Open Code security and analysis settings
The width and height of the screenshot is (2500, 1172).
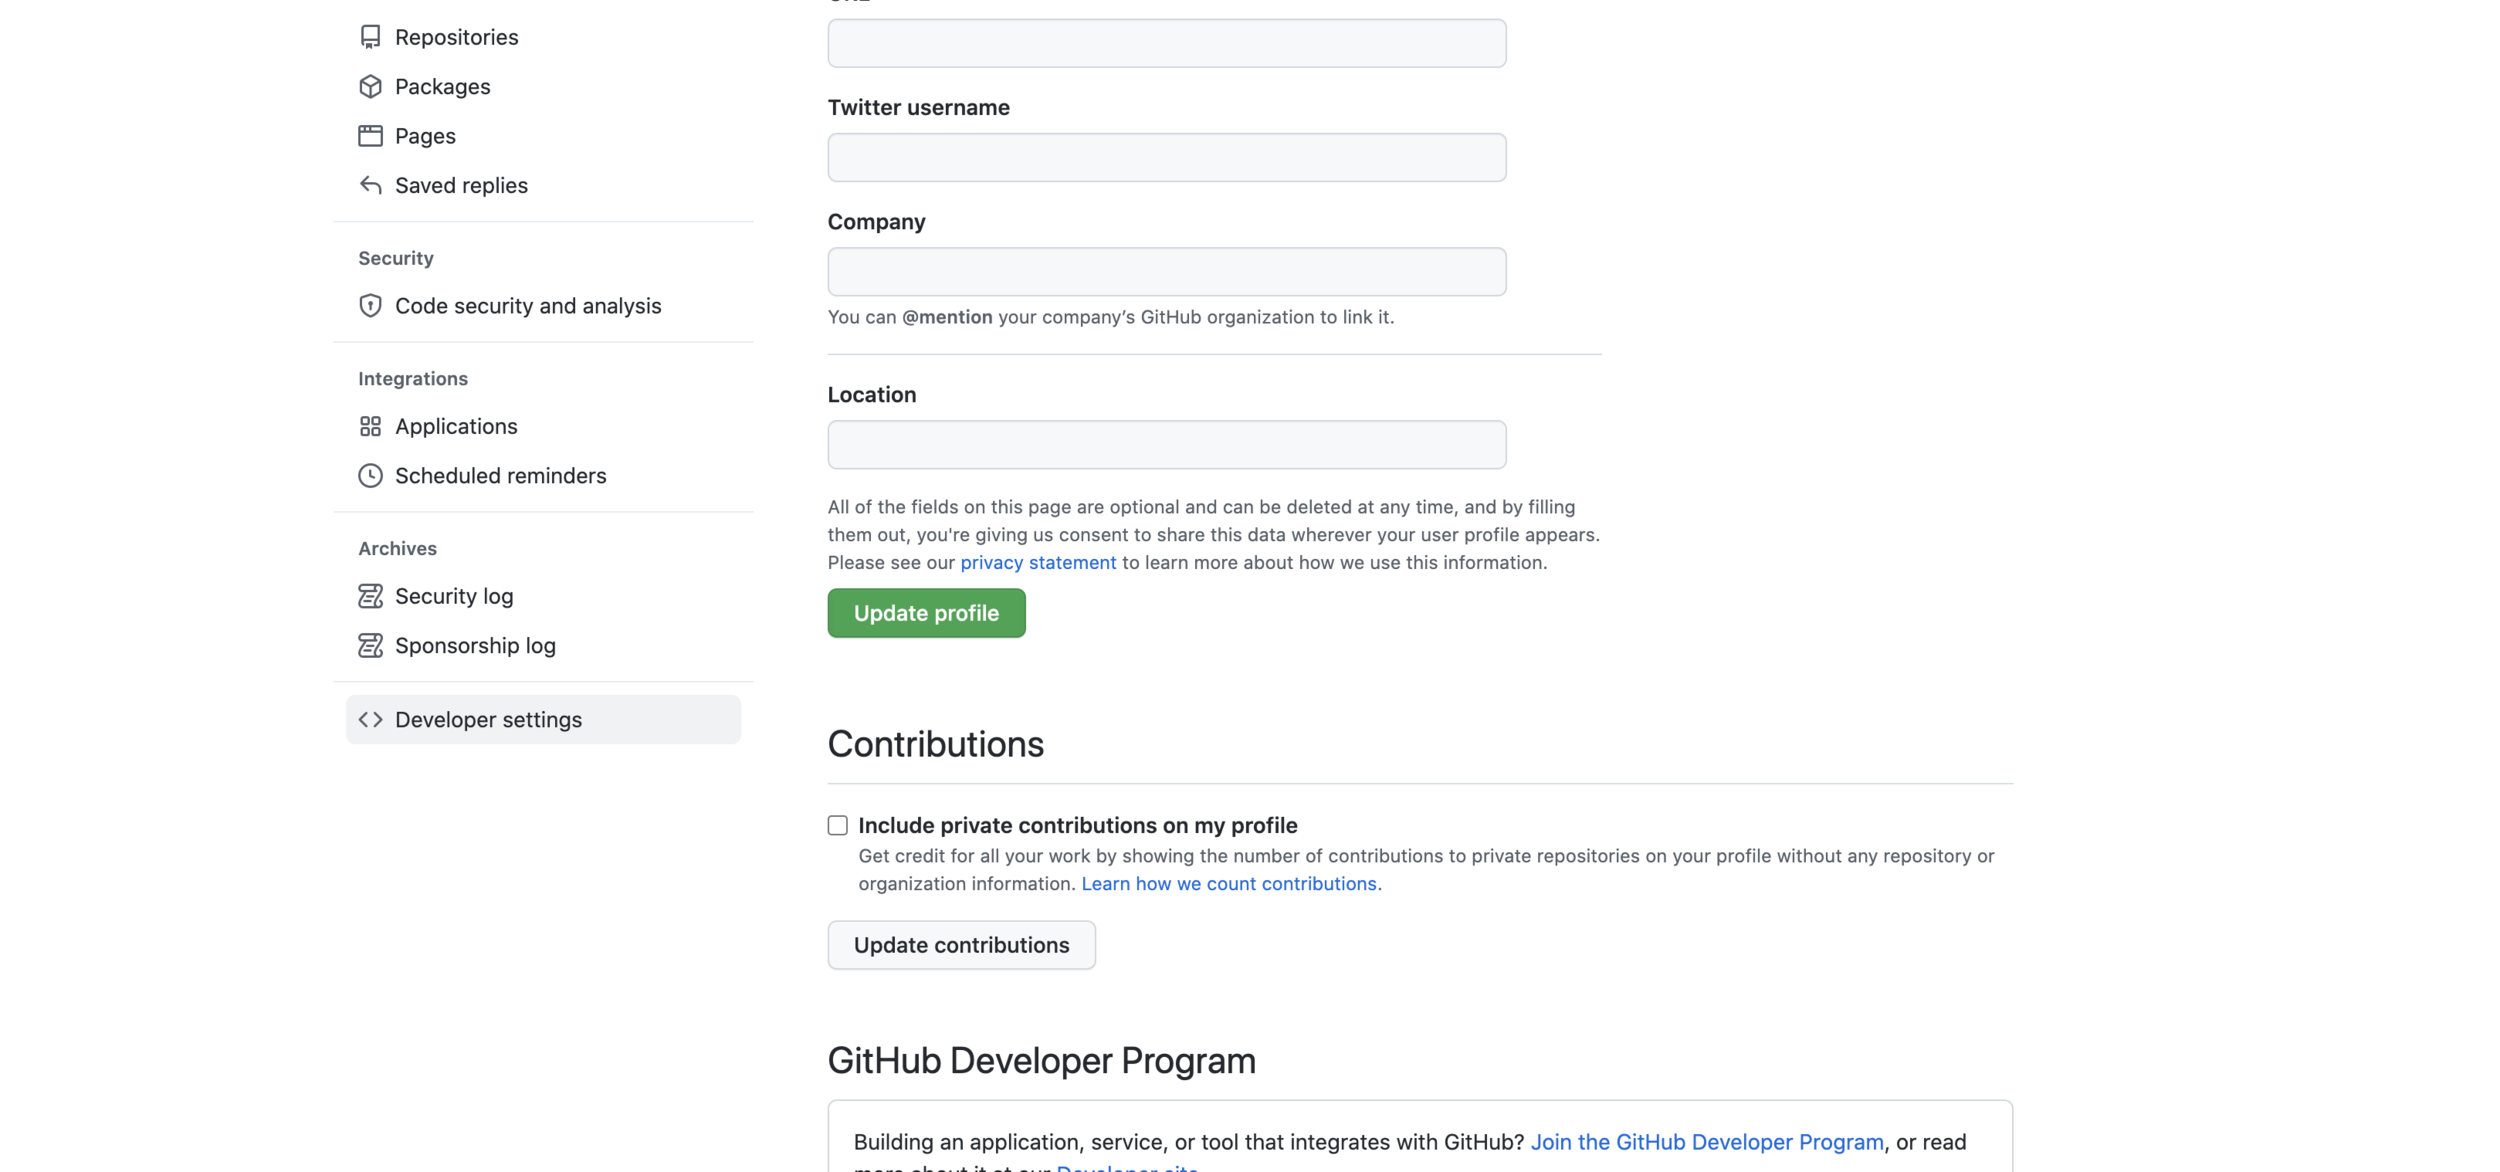[x=528, y=306]
